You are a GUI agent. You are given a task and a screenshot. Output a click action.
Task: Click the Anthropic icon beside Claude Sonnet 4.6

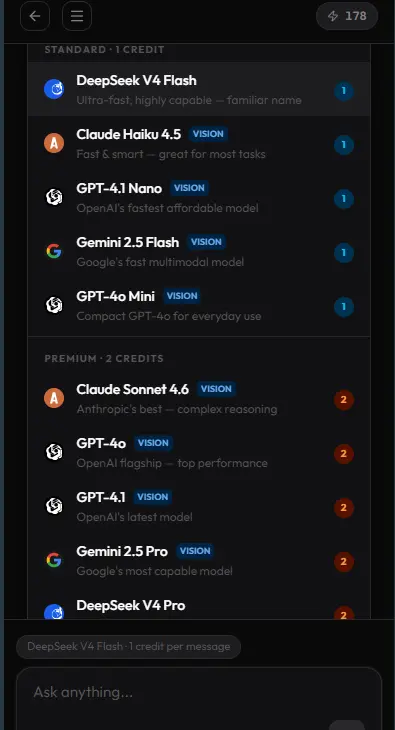coord(54,398)
